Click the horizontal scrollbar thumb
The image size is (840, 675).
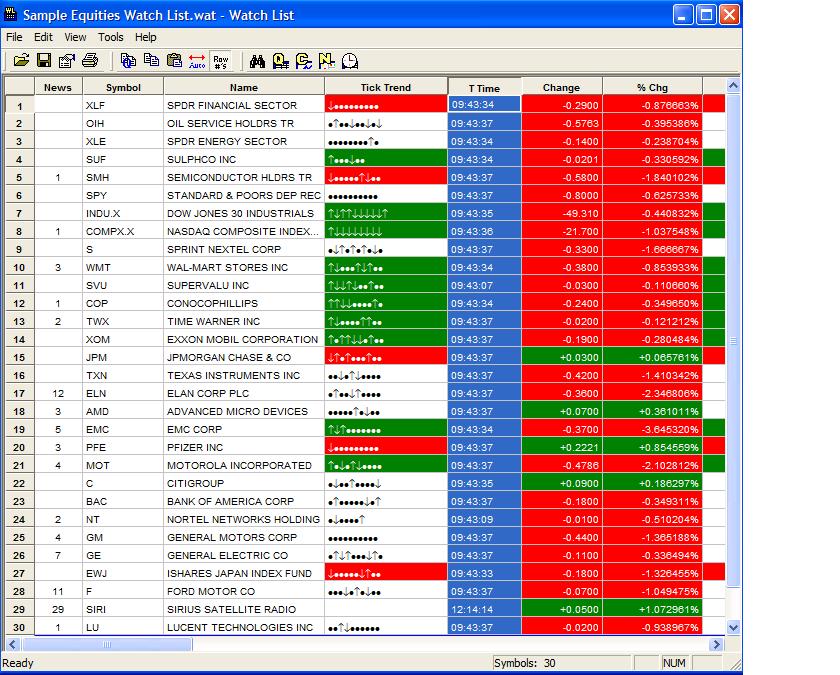click(x=107, y=644)
